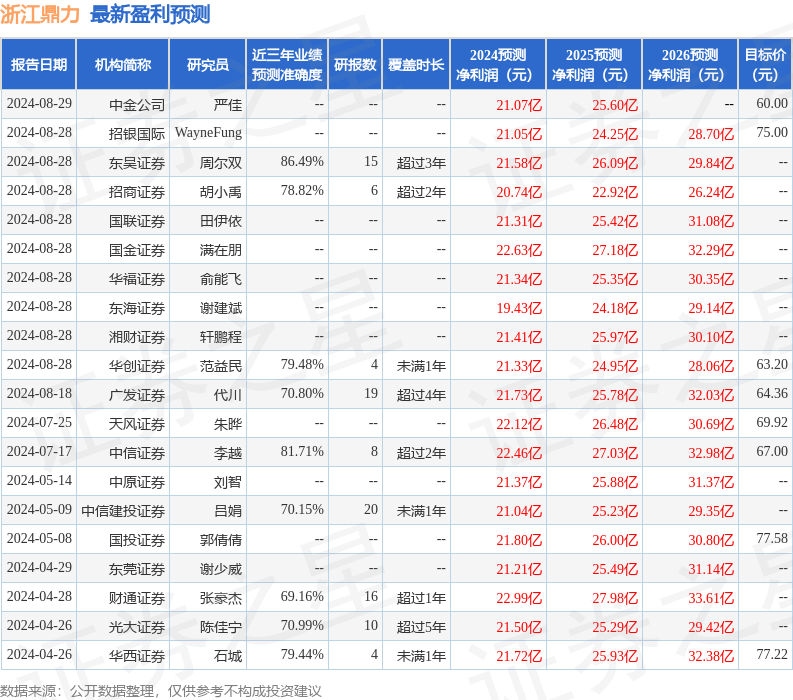The height and width of the screenshot is (700, 793).
Task: Click the data source footnote 数据来源
Action: 161,690
